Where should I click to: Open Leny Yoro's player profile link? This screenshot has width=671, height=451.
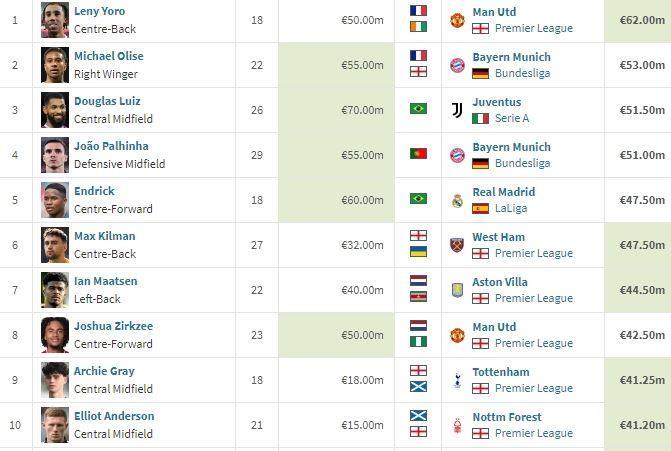100,11
